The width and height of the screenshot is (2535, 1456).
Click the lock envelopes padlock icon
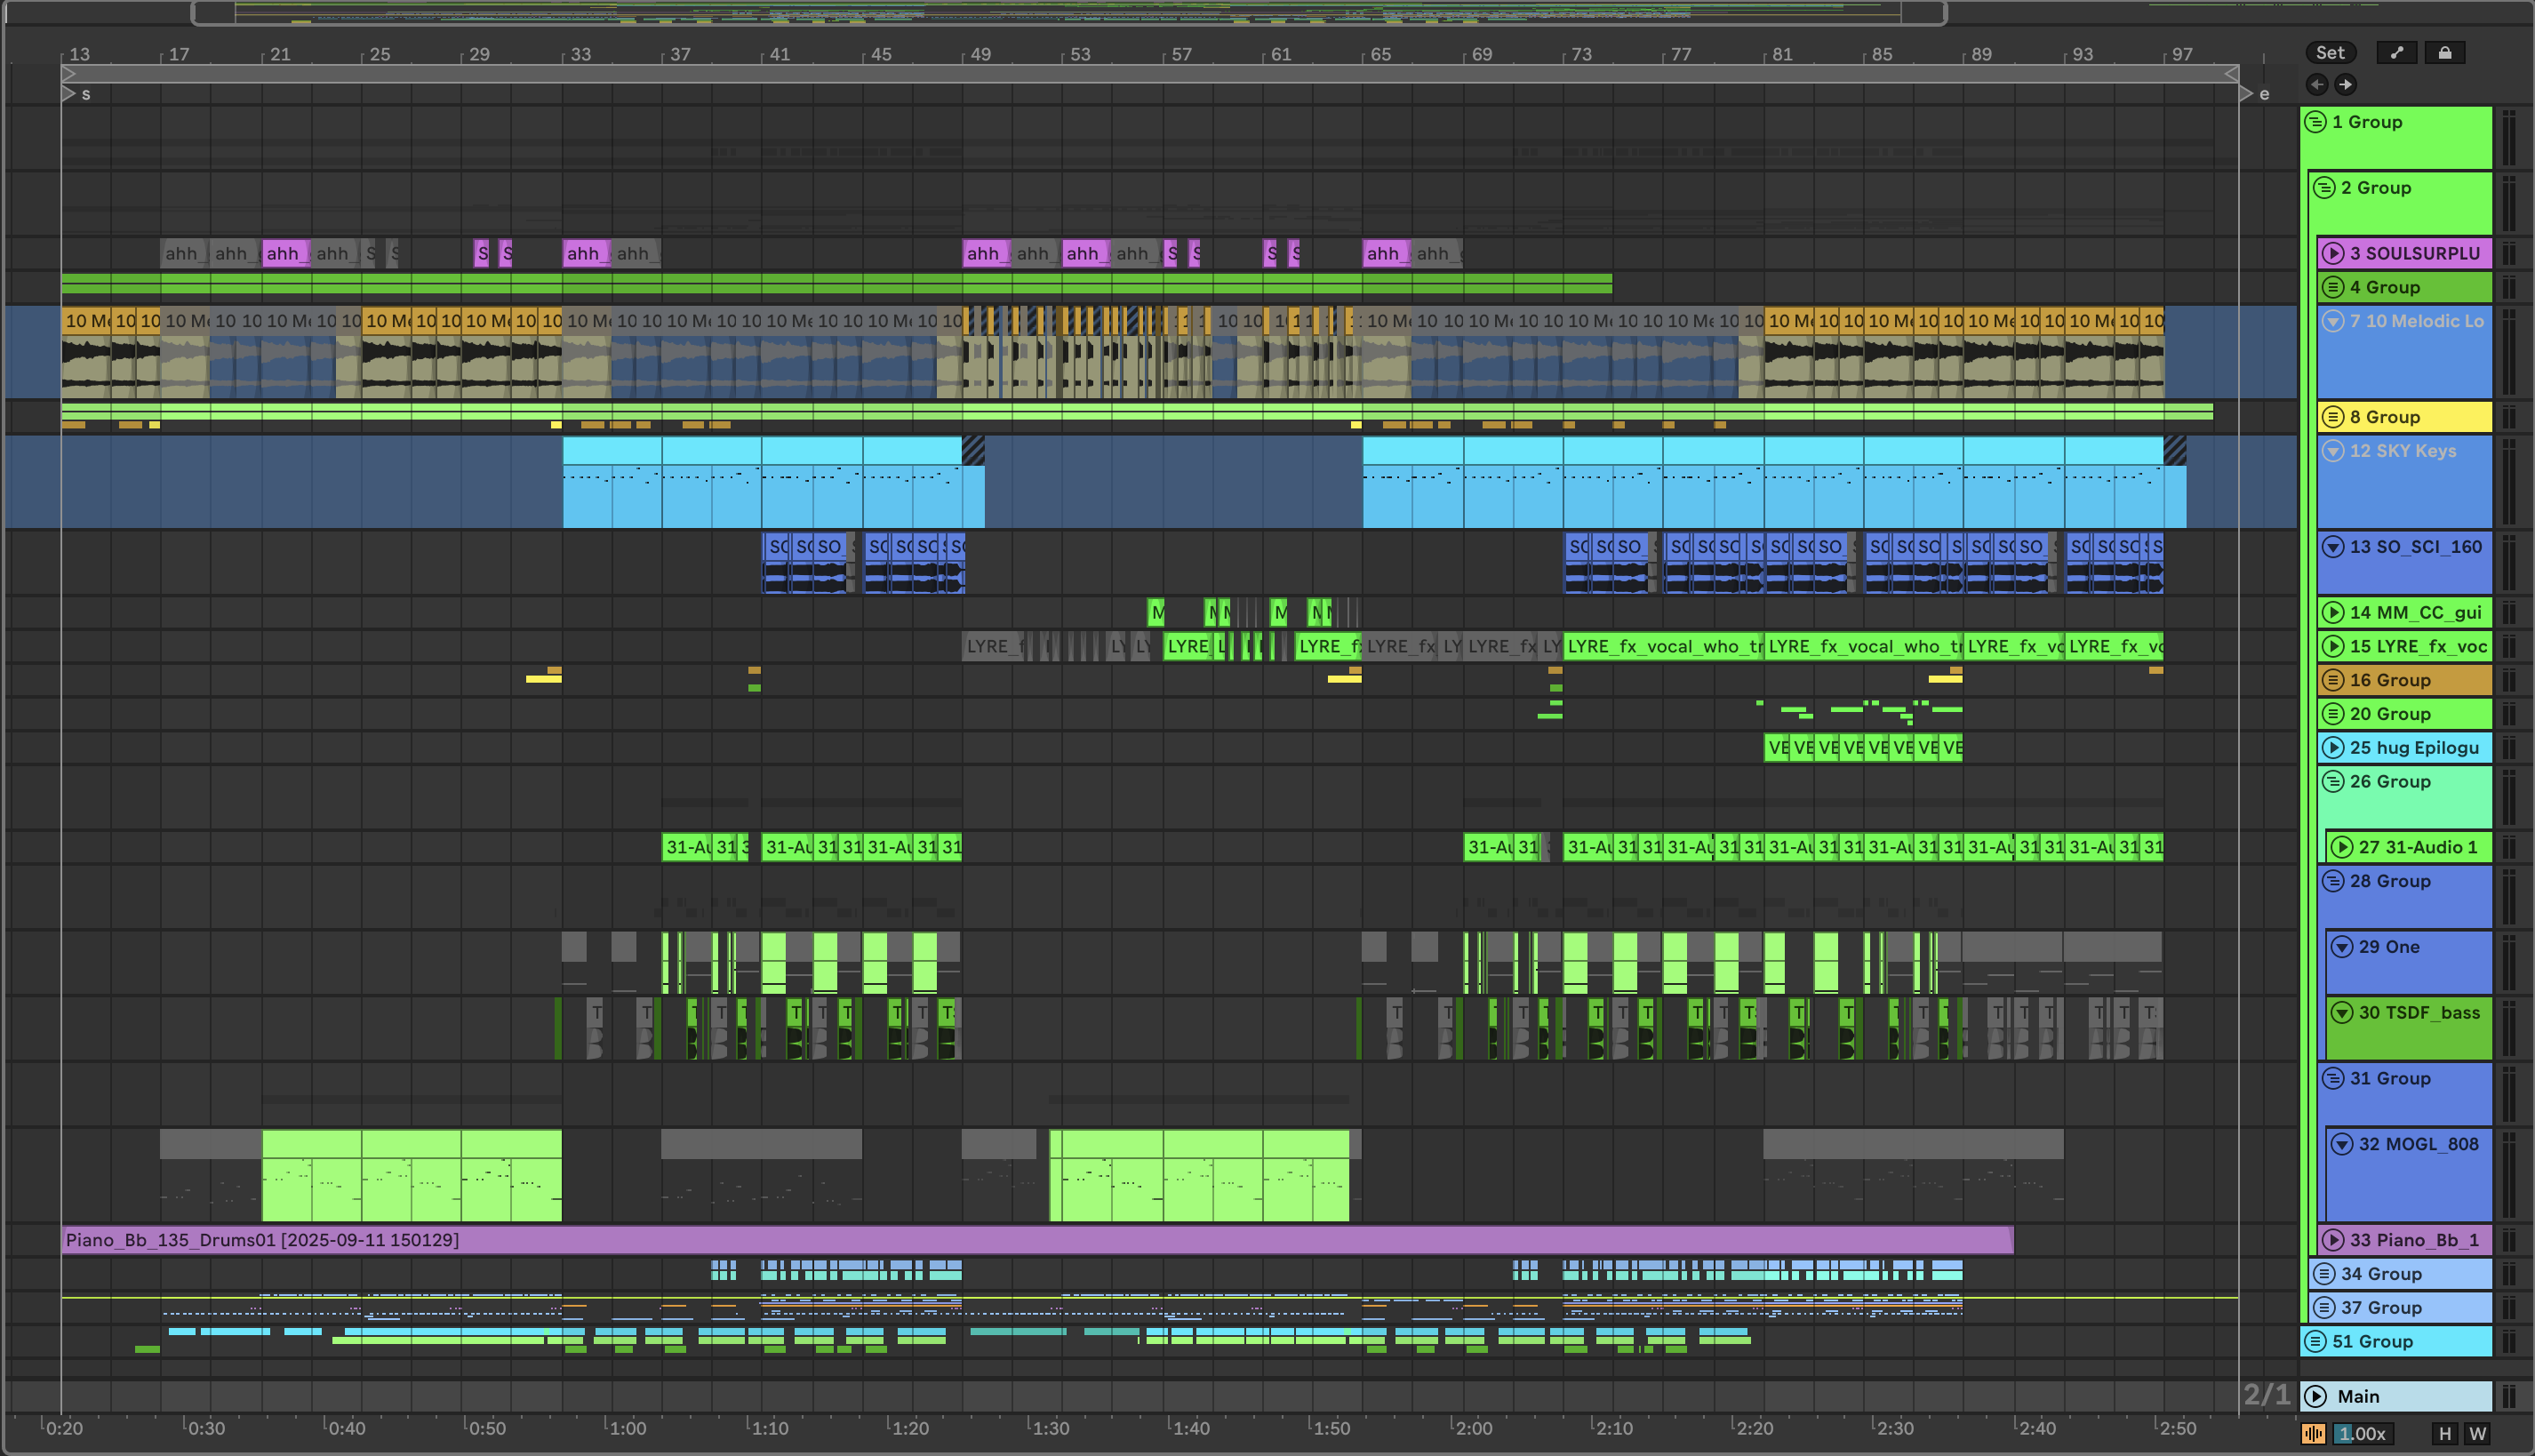(2445, 53)
